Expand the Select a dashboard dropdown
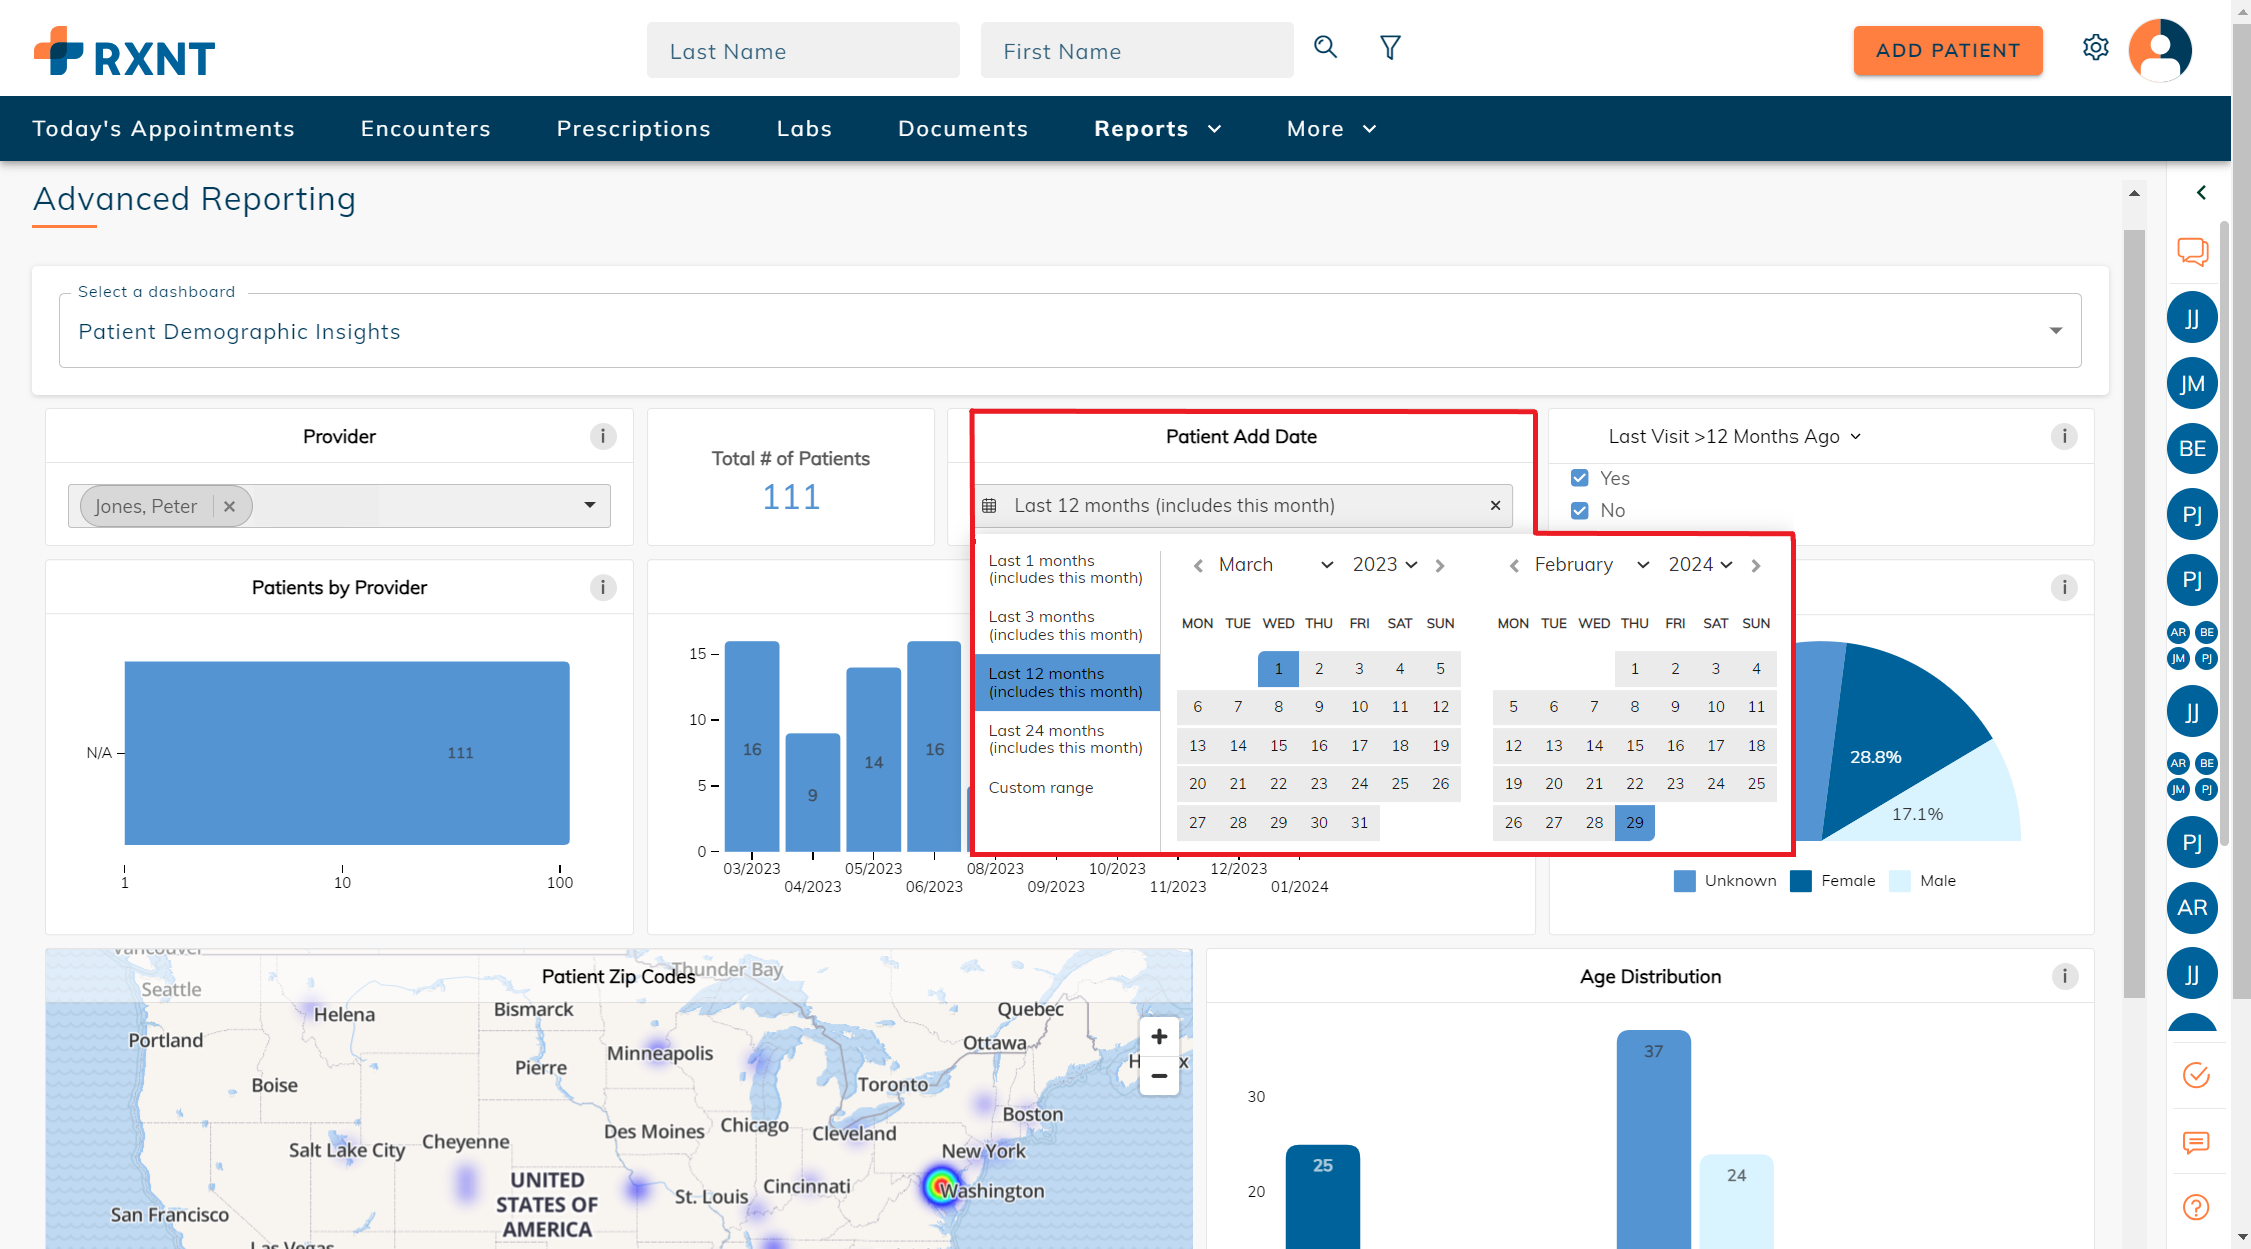Screen dimensions: 2251x1249 coord(2055,331)
